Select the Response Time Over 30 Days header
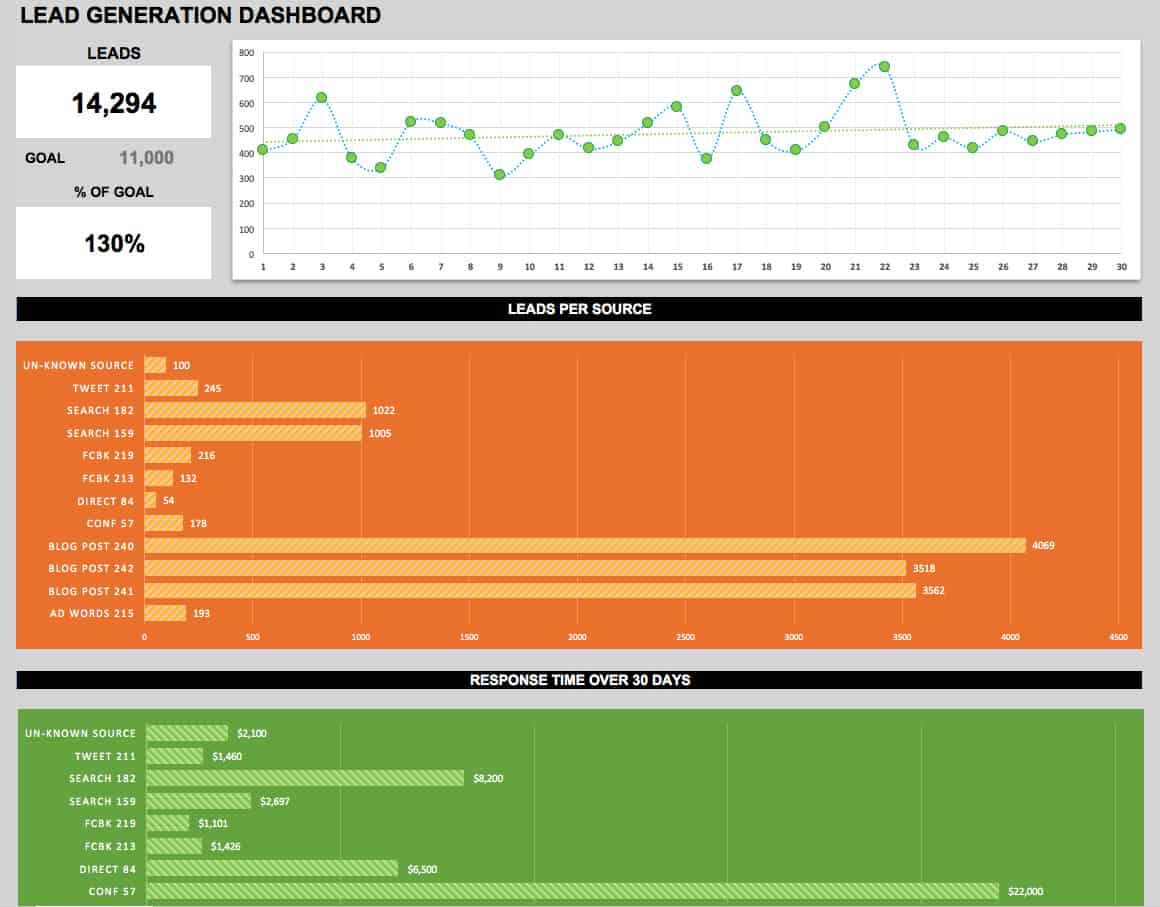 (x=579, y=680)
